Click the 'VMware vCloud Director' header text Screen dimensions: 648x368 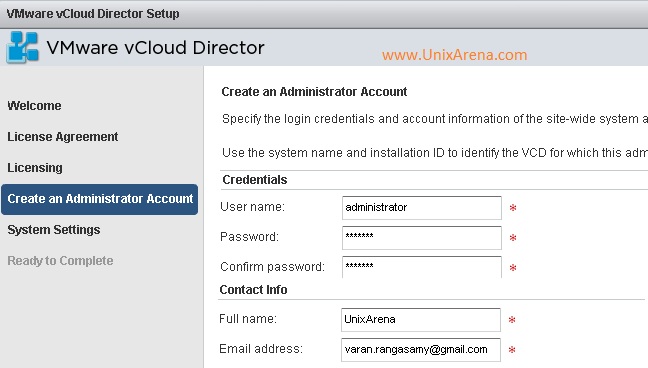(155, 48)
